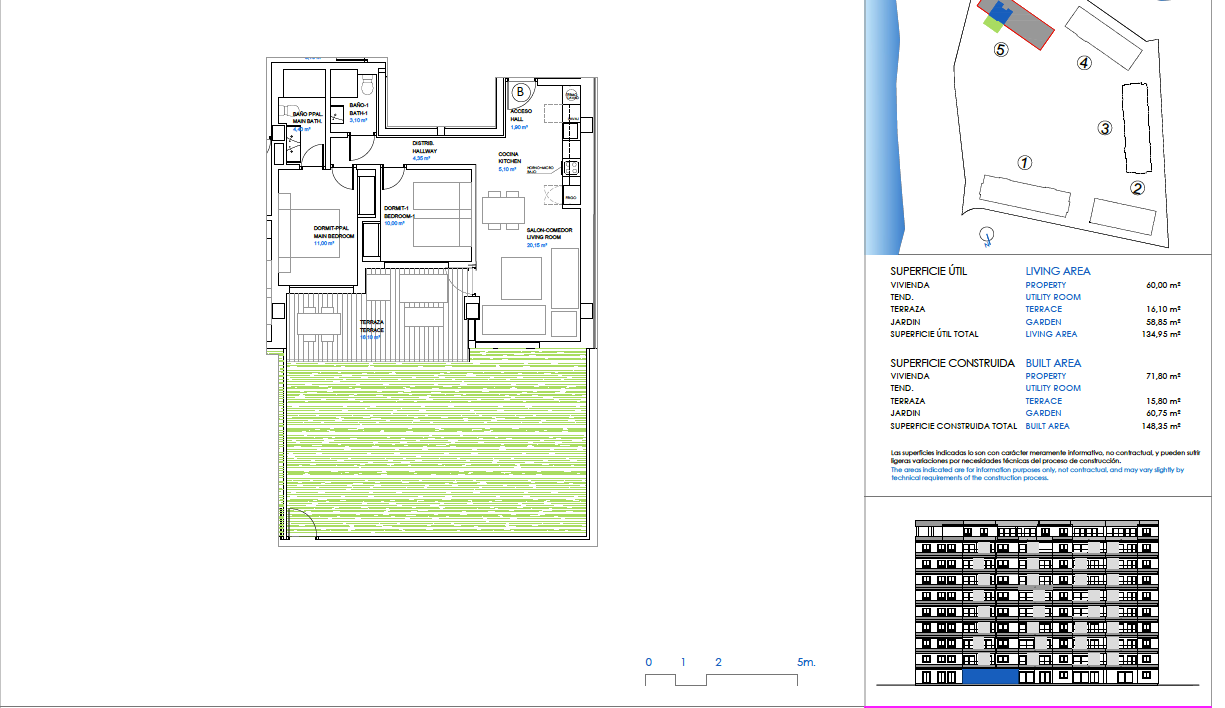Click the kitchen hob burner symbol
The width and height of the screenshot is (1225, 708).
[x=571, y=168]
